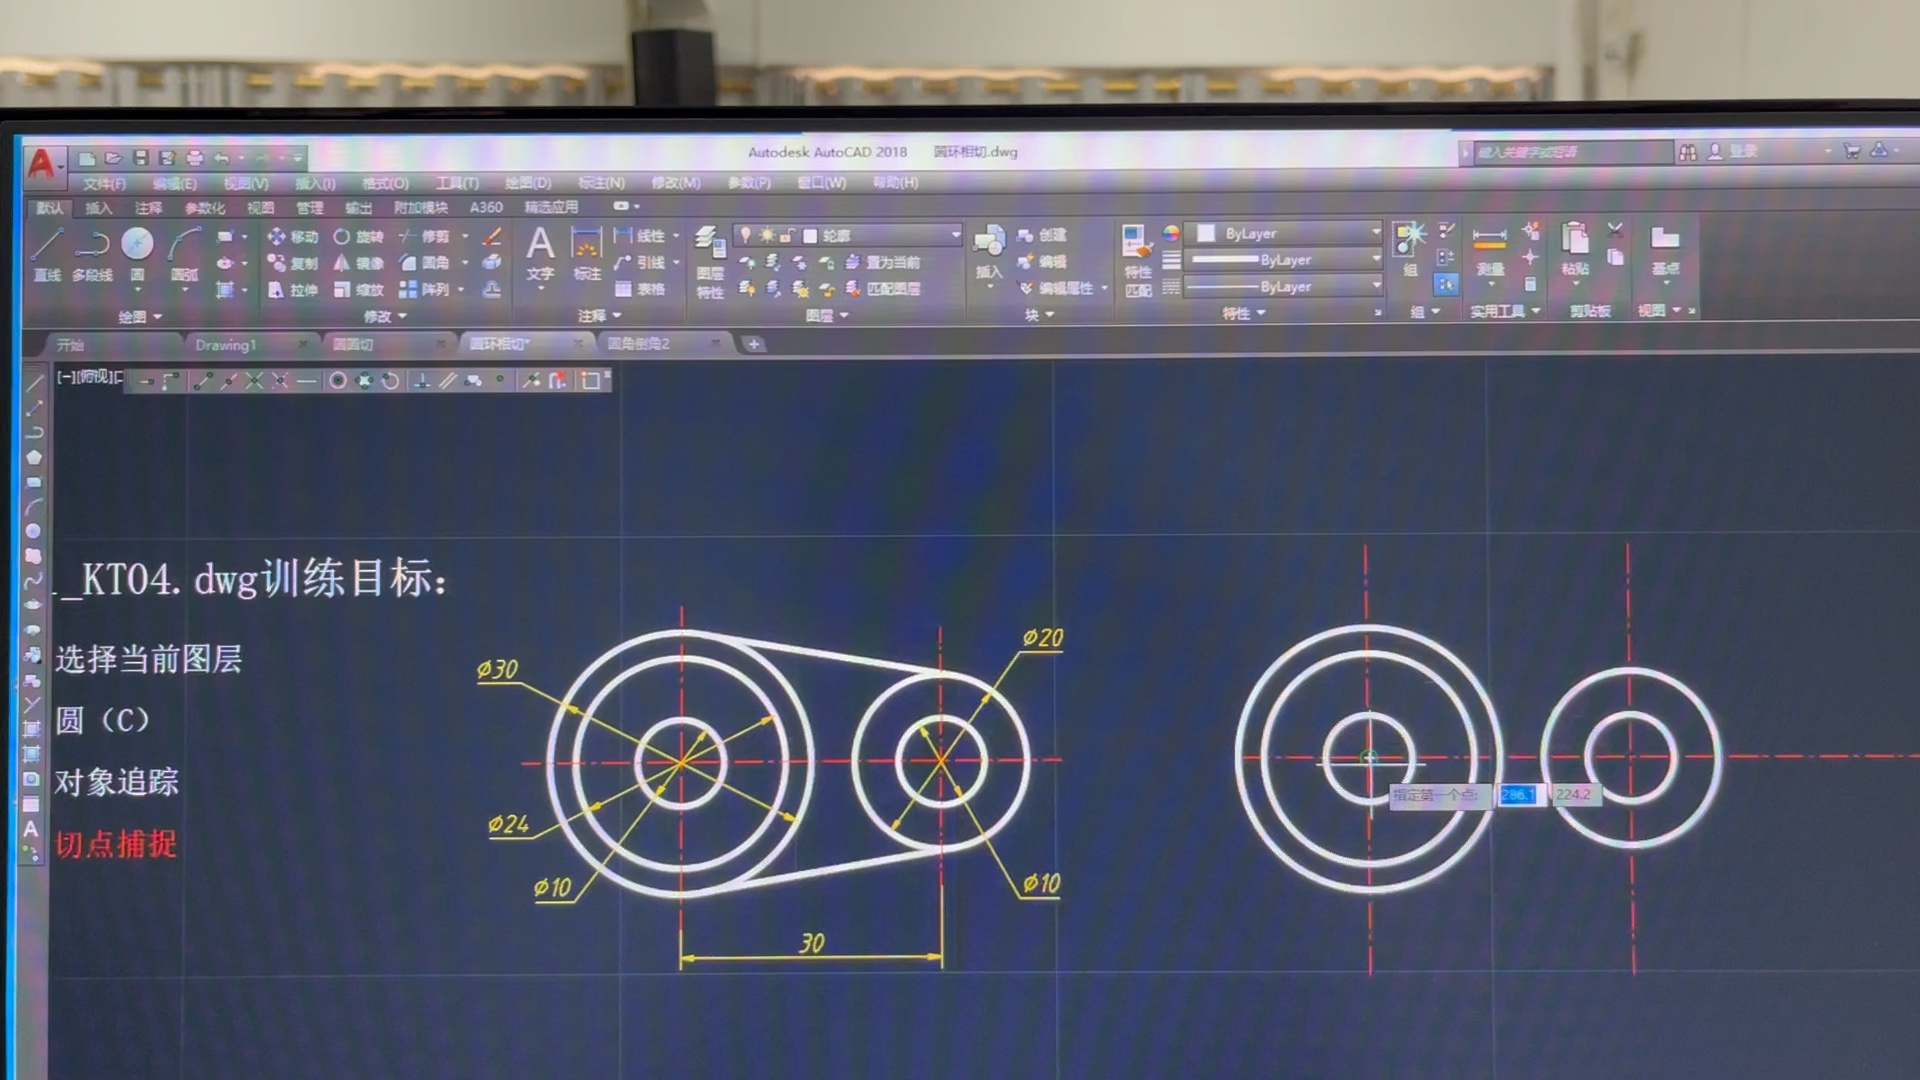
Task: Click the keyword search input field
Action: tap(1570, 152)
